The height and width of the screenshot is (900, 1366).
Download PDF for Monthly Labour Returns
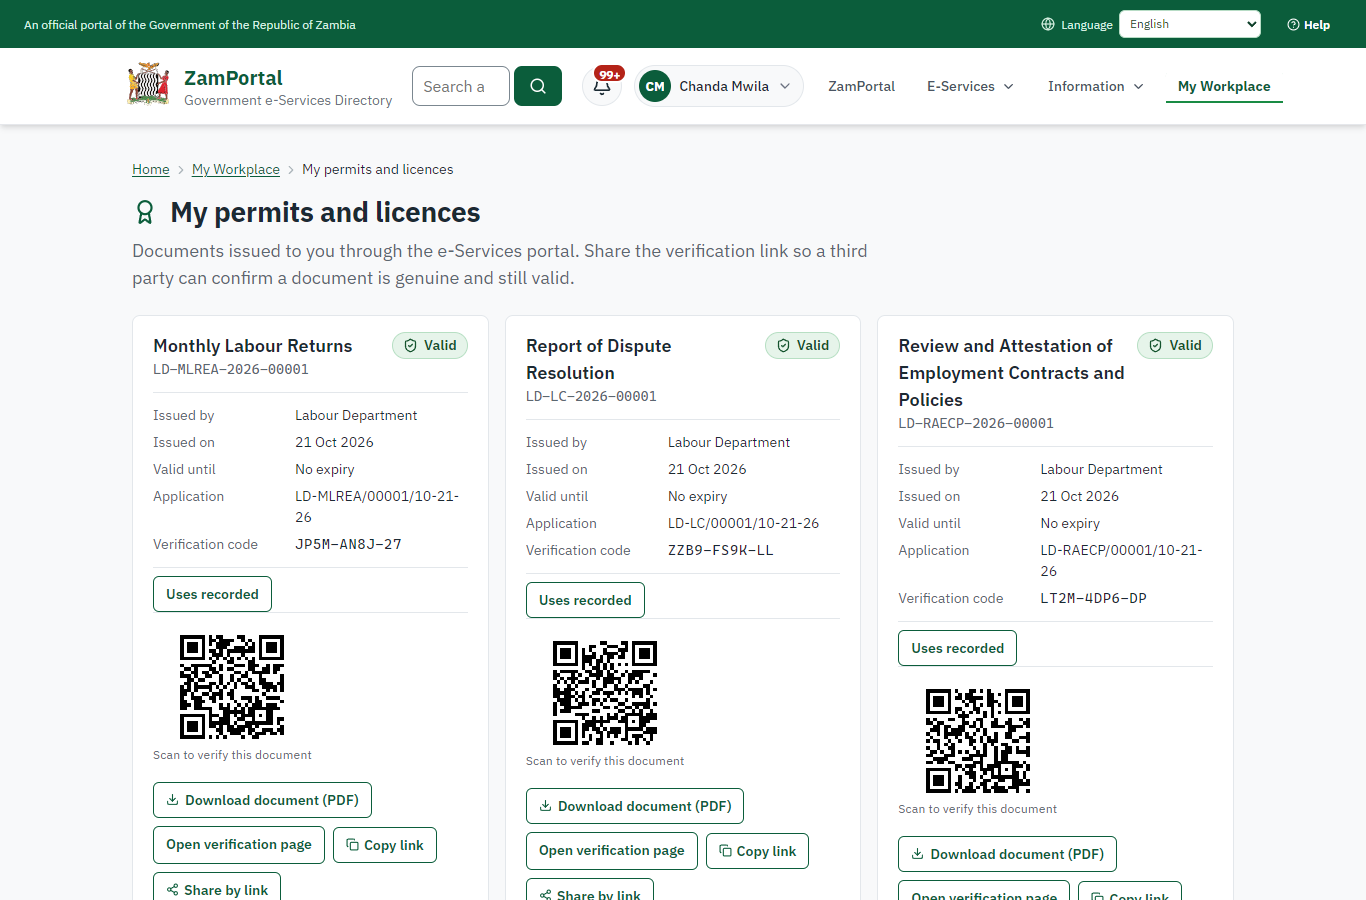tap(262, 800)
